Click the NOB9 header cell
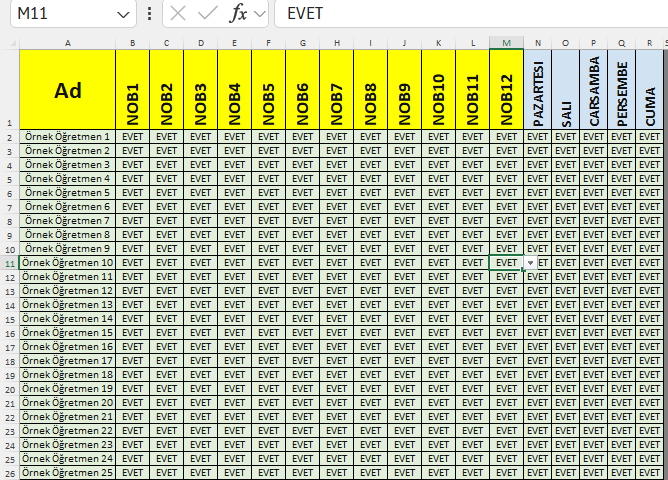This screenshot has height=480, width=668. pos(404,90)
